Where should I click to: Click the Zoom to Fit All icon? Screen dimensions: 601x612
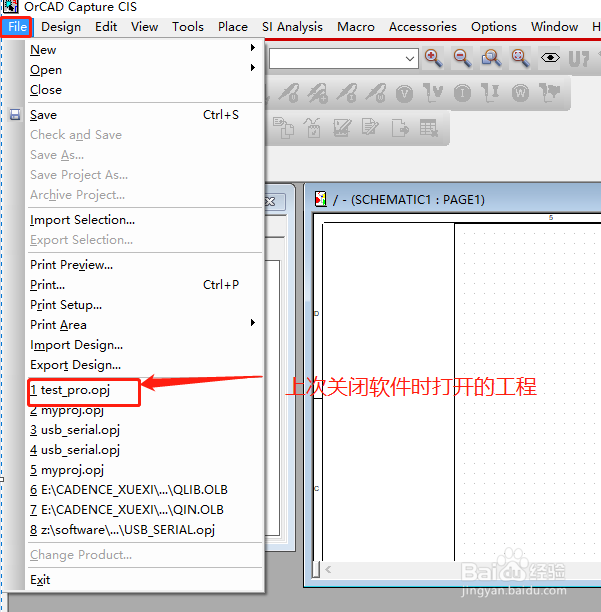520,59
